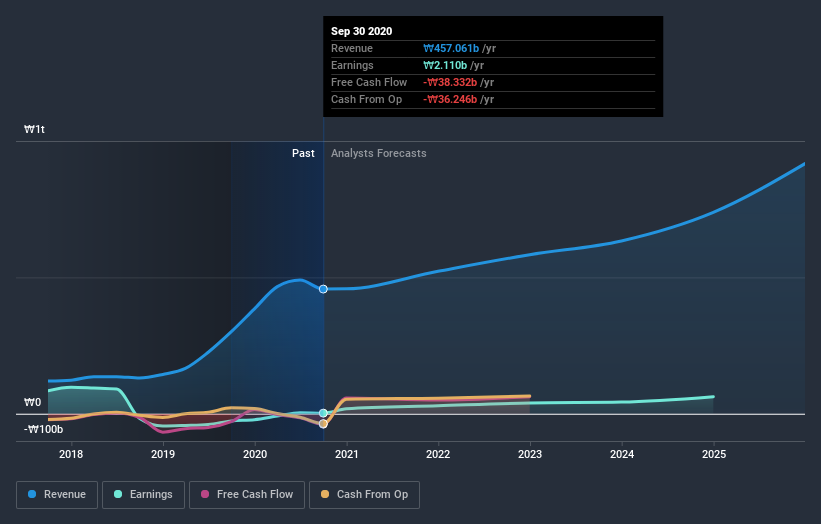Click the Revenue row label in tooltip
821x524 pixels.
point(352,48)
